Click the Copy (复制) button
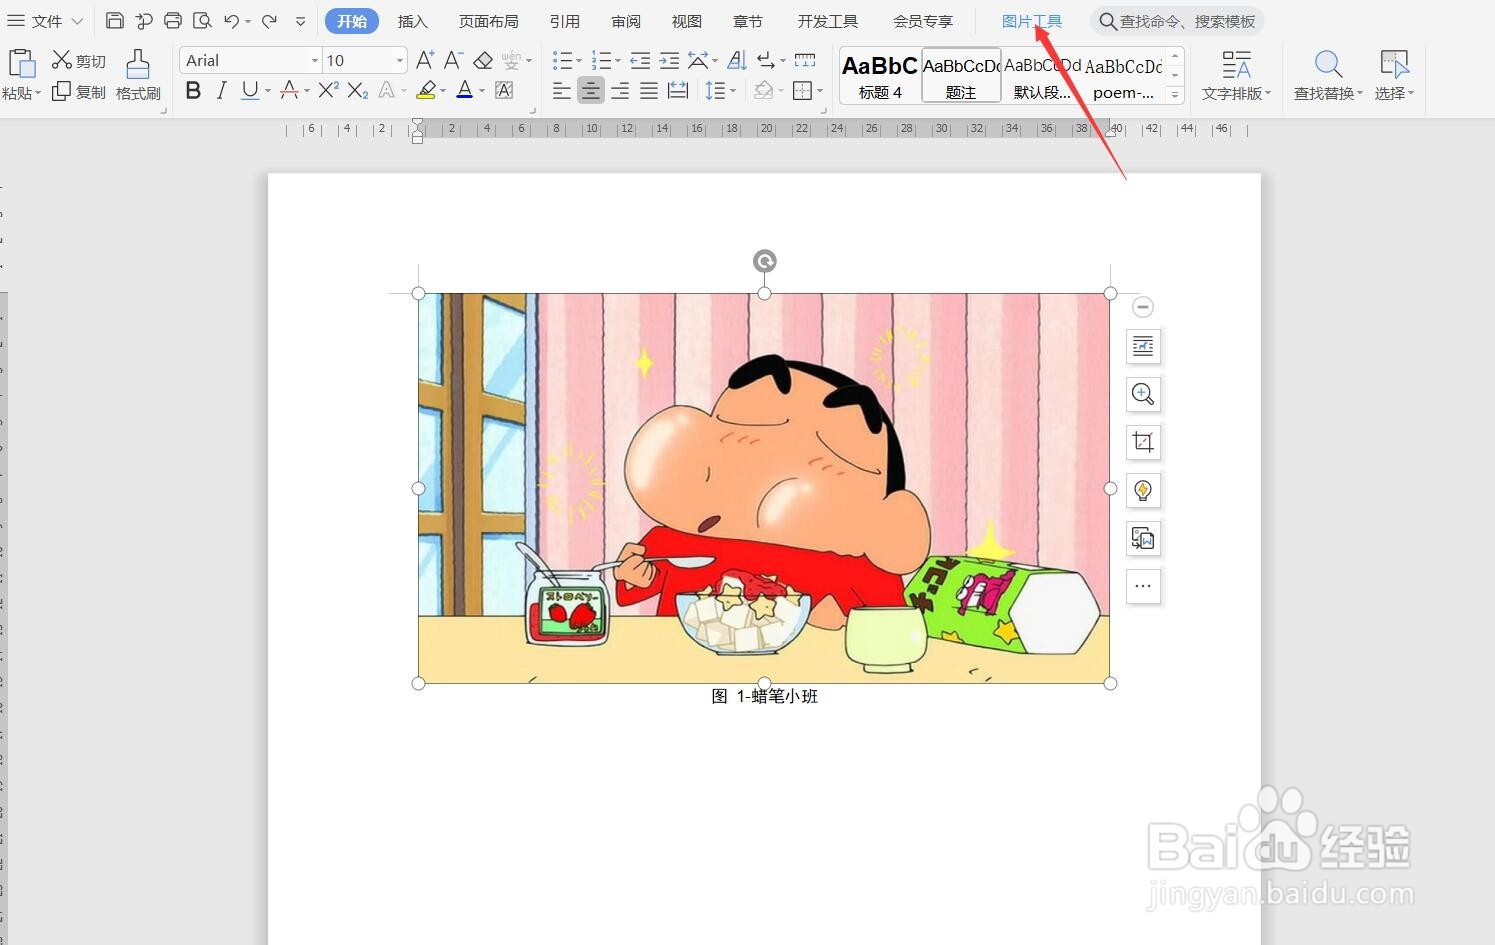Image resolution: width=1495 pixels, height=945 pixels. [x=79, y=92]
